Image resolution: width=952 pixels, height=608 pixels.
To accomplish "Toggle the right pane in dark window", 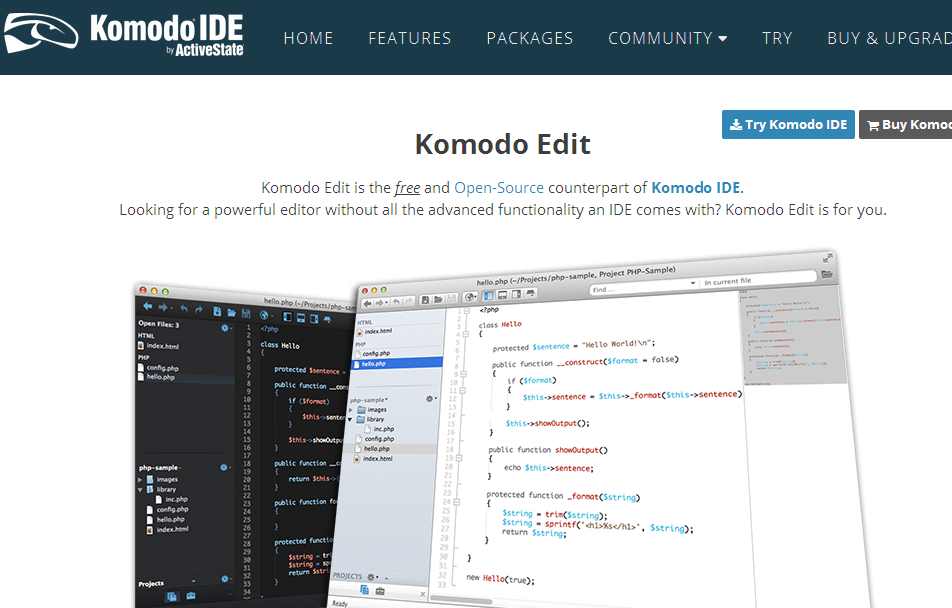I will [314, 319].
